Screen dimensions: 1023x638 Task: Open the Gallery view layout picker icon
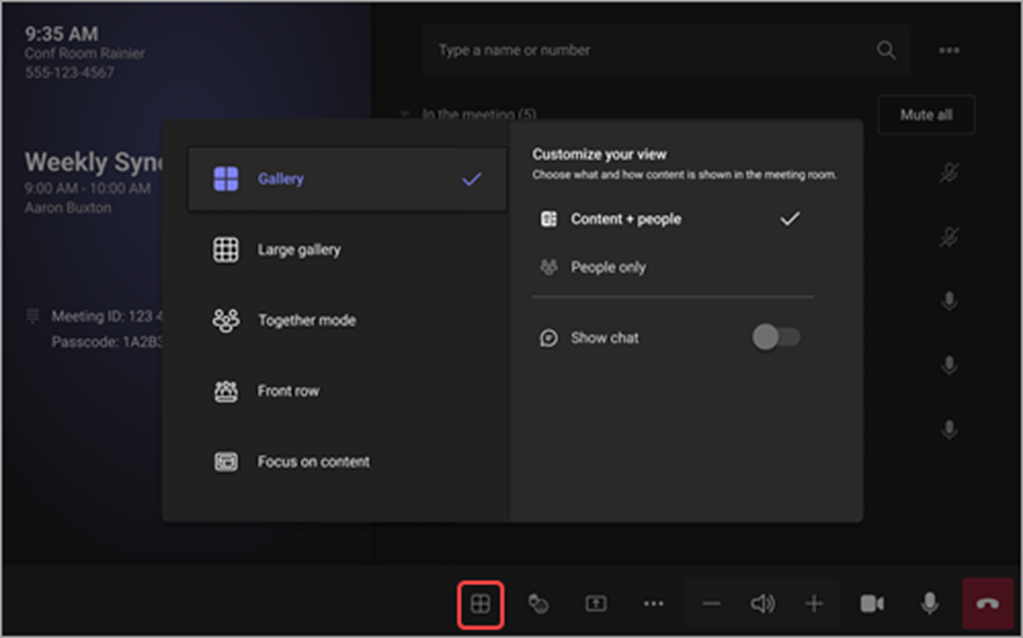pyautogui.click(x=483, y=603)
